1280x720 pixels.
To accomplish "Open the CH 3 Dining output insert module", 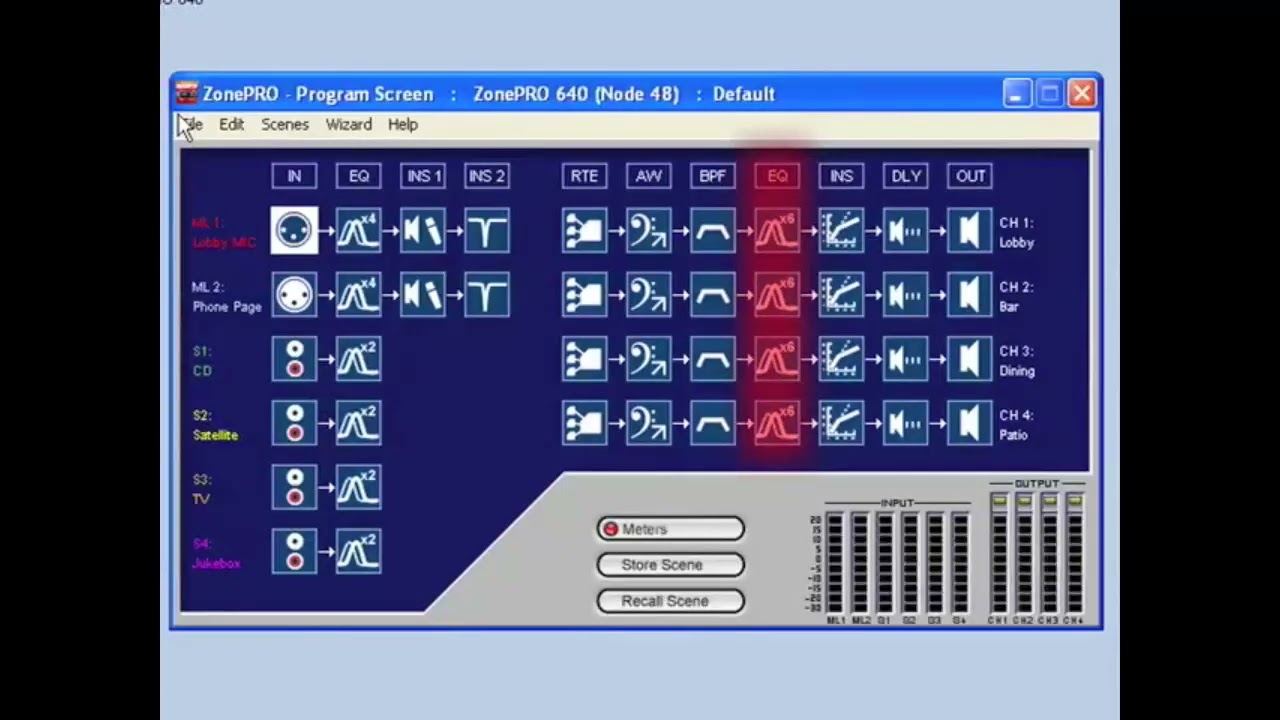I will 841,359.
